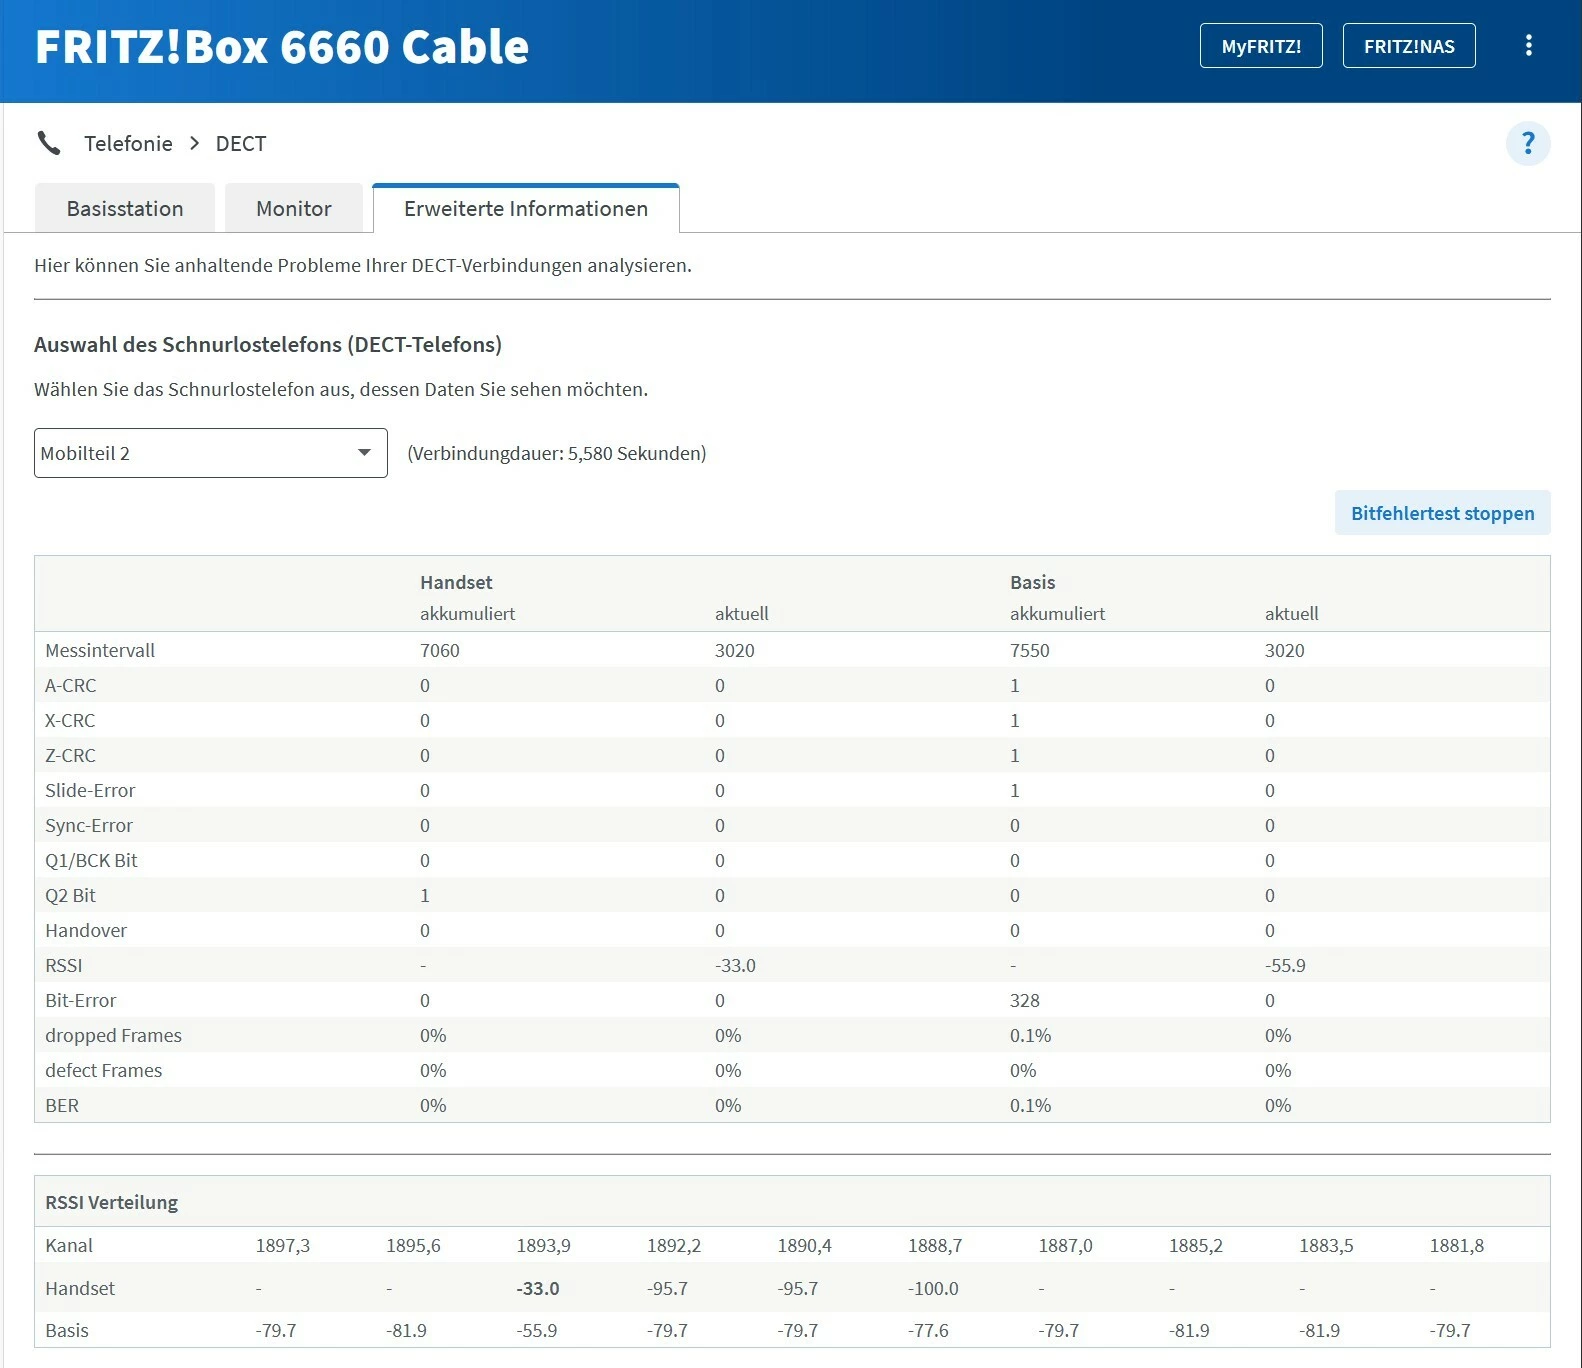The image size is (1582, 1368).
Task: Open the help question mark icon
Action: tap(1528, 143)
